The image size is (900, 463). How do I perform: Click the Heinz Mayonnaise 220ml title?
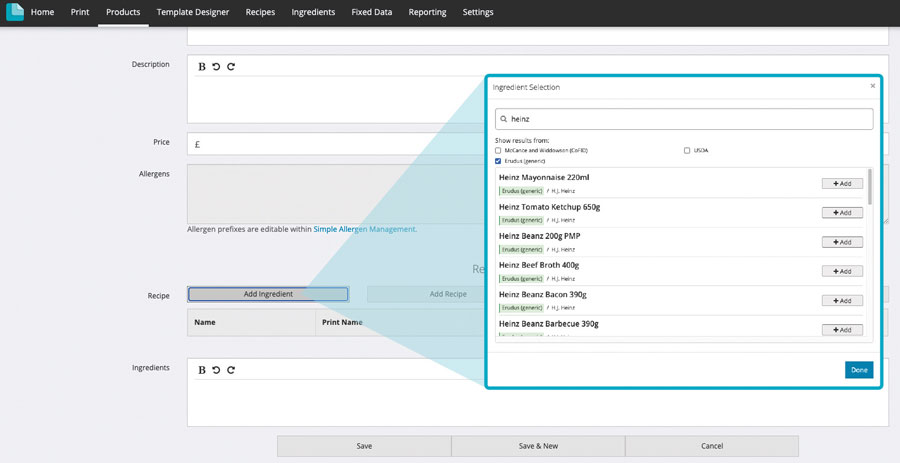click(x=544, y=177)
